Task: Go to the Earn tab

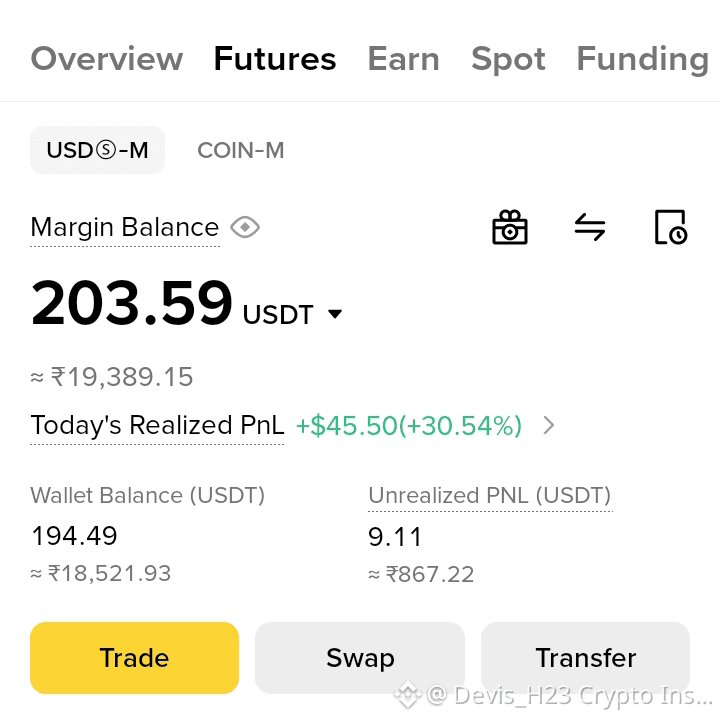Action: tap(404, 59)
